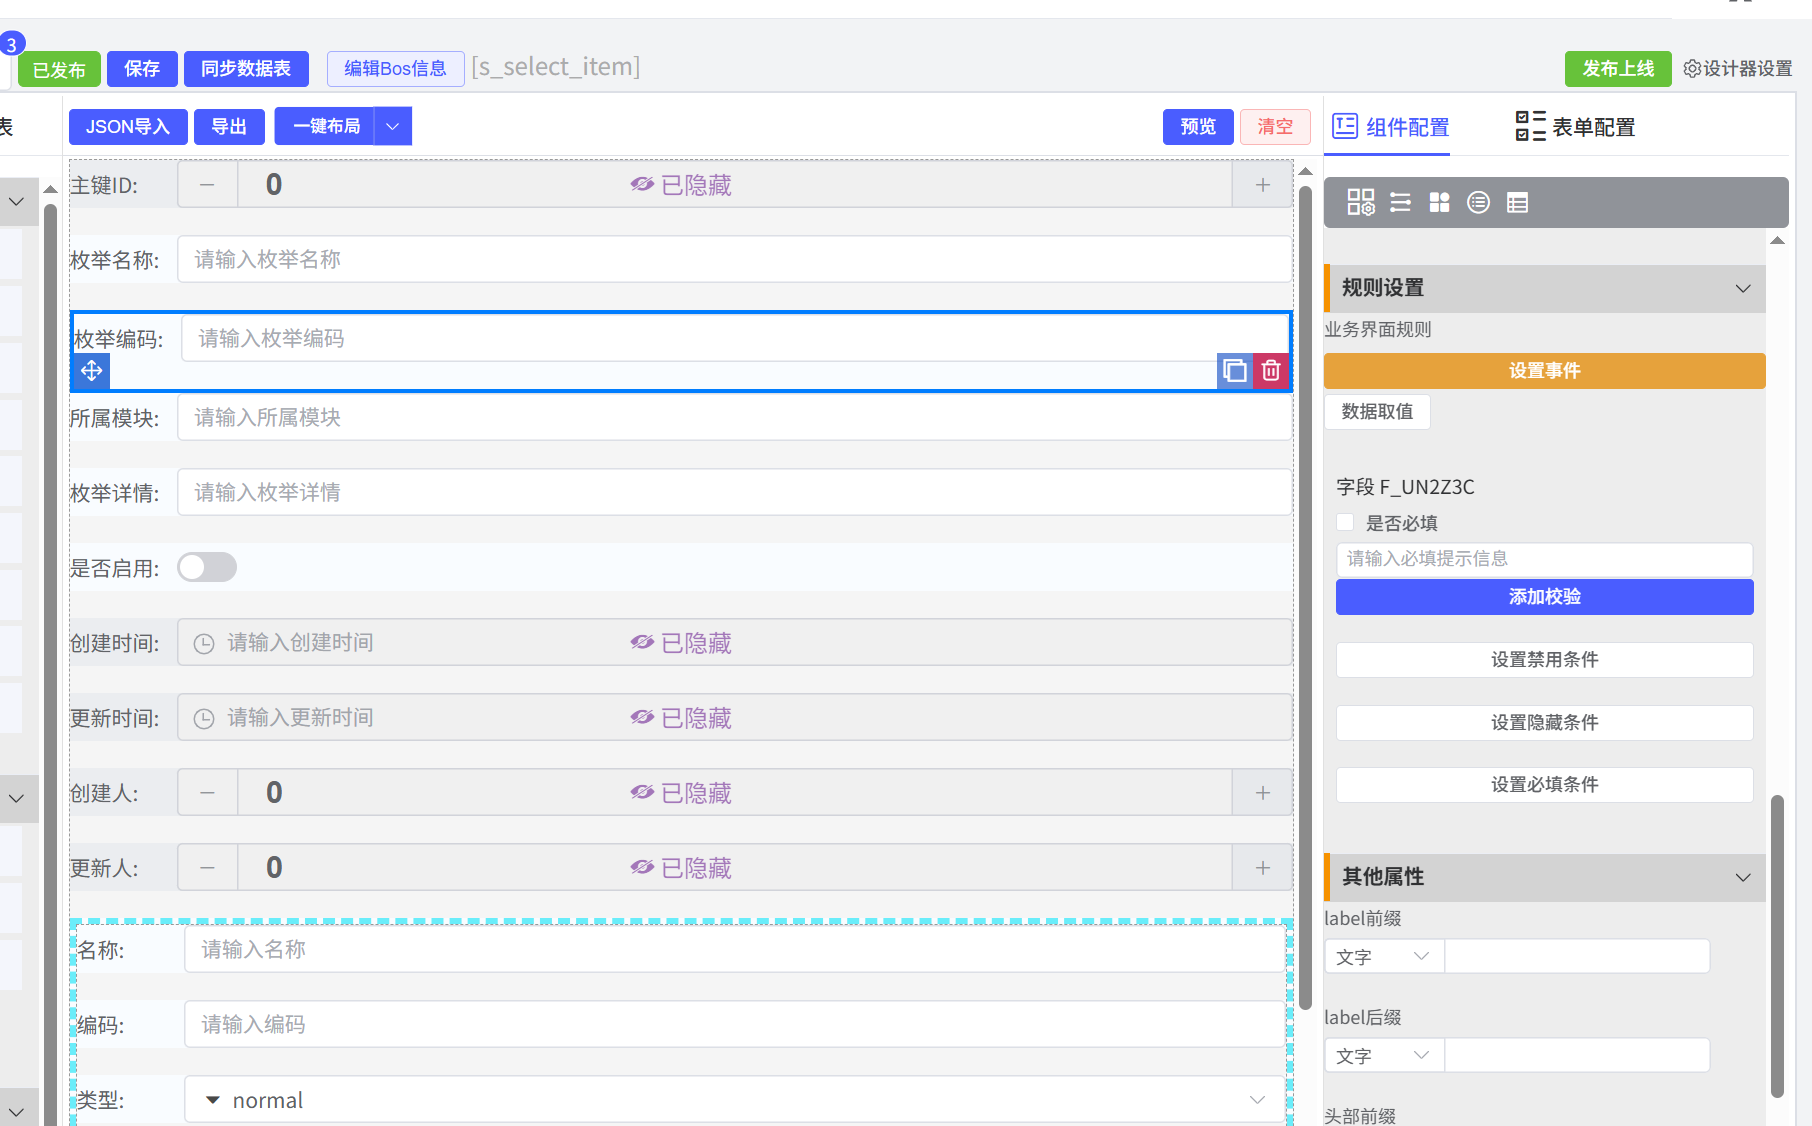Expand the bottom left sidebar chevron

point(16,1110)
